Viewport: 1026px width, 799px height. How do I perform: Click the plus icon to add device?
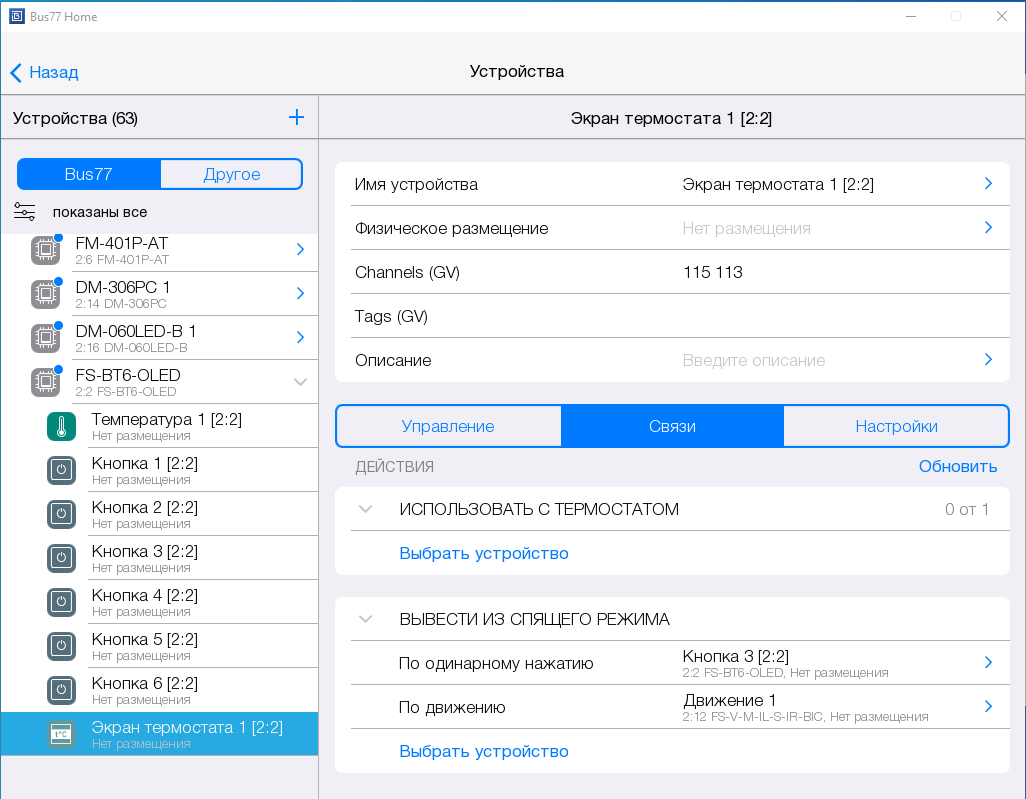click(x=296, y=118)
